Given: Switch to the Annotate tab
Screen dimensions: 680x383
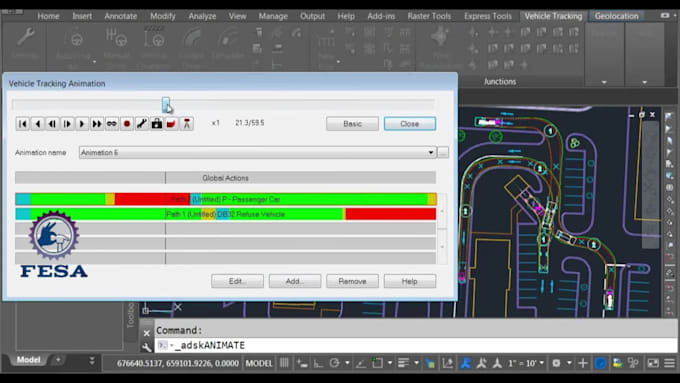Looking at the screenshot, I should tap(121, 16).
